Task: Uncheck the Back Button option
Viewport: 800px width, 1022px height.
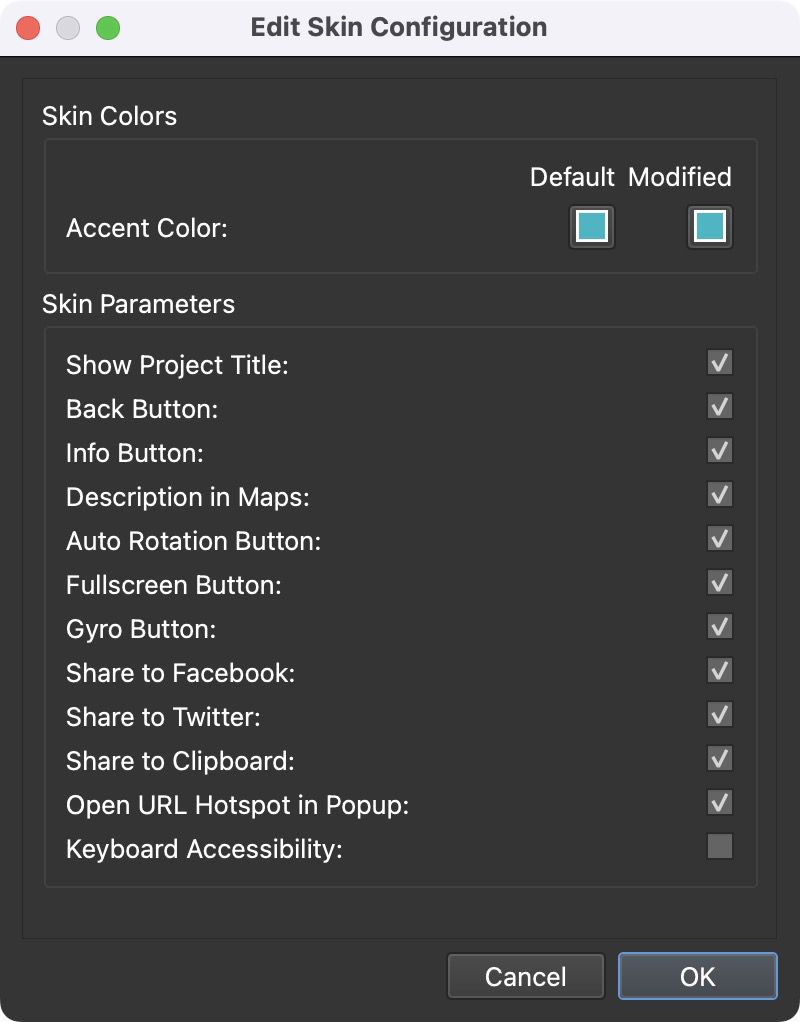Action: point(719,406)
